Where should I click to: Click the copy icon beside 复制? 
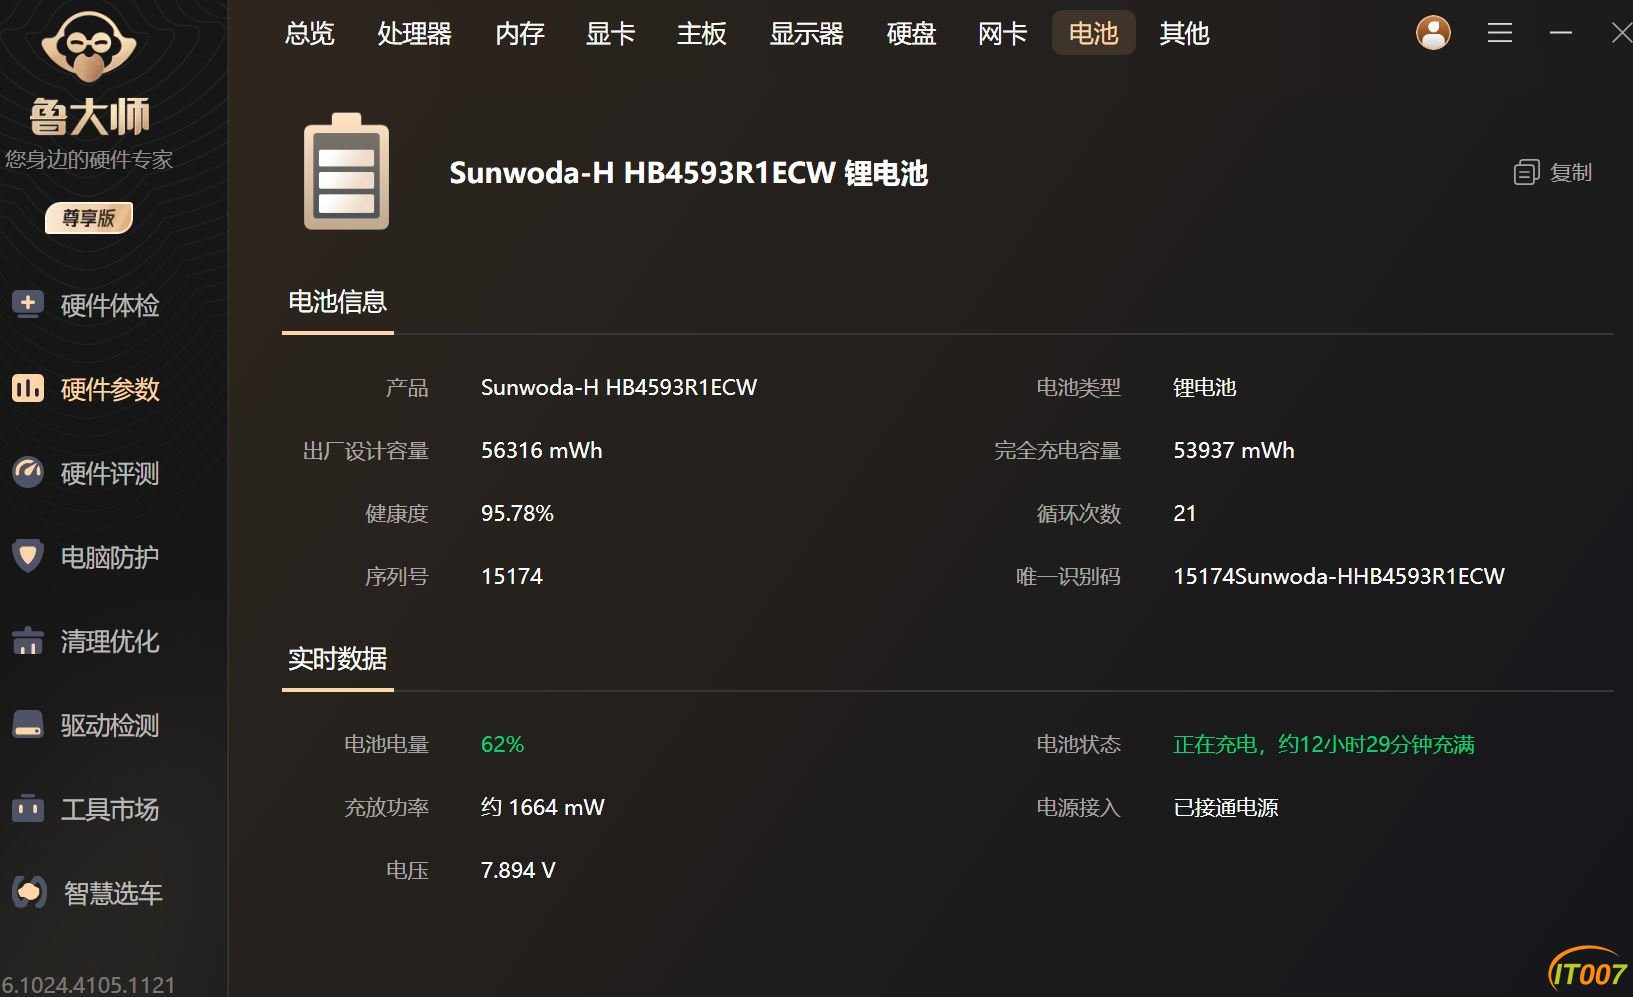pos(1526,173)
